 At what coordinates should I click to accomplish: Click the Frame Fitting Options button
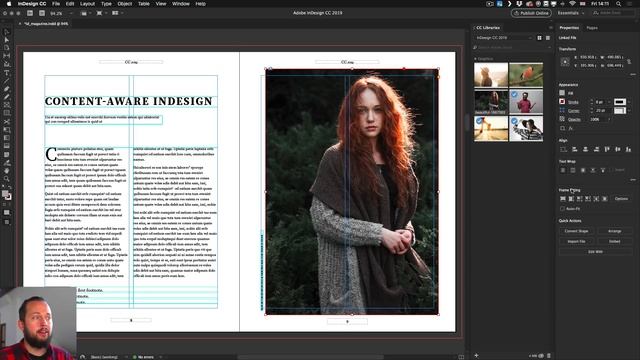point(621,199)
